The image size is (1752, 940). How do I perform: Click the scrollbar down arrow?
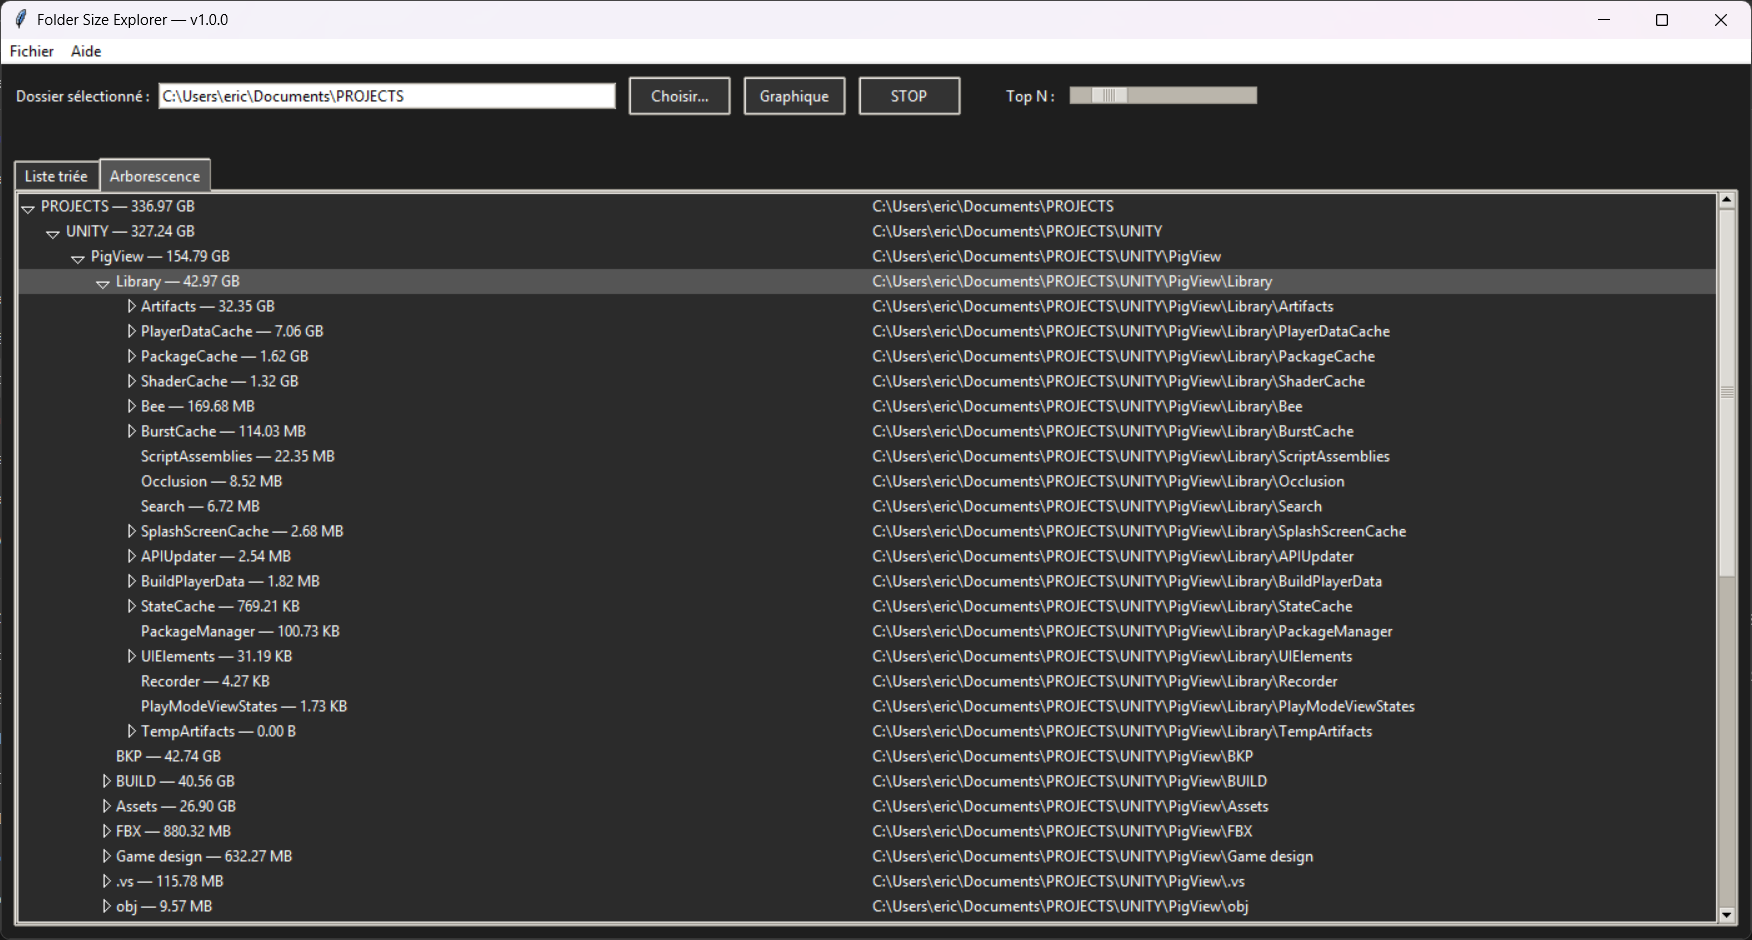pyautogui.click(x=1727, y=914)
